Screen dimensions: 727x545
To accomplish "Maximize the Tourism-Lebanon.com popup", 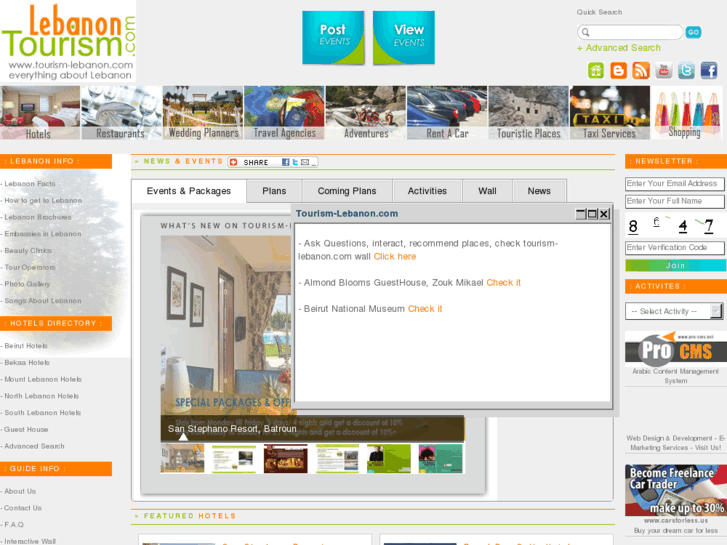I will point(592,214).
